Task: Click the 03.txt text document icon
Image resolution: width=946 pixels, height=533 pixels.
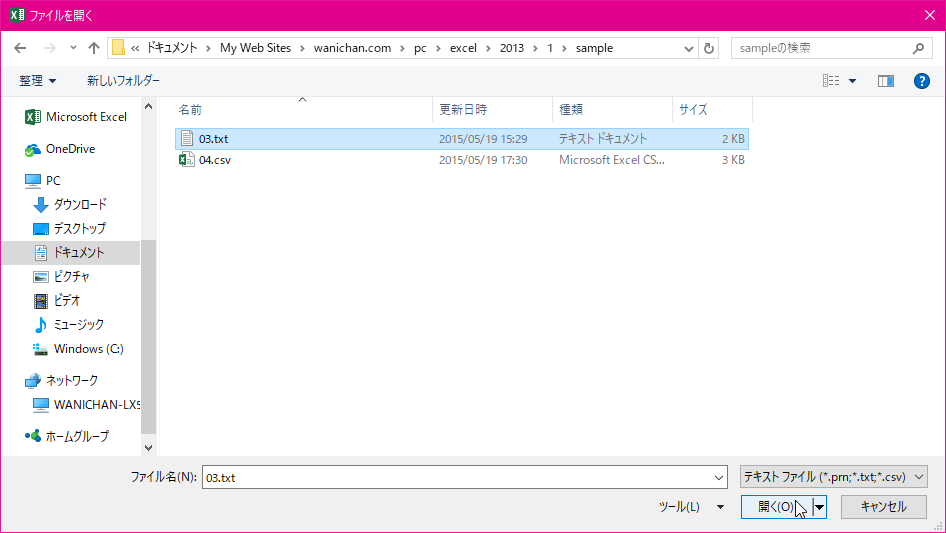Action: click(187, 138)
